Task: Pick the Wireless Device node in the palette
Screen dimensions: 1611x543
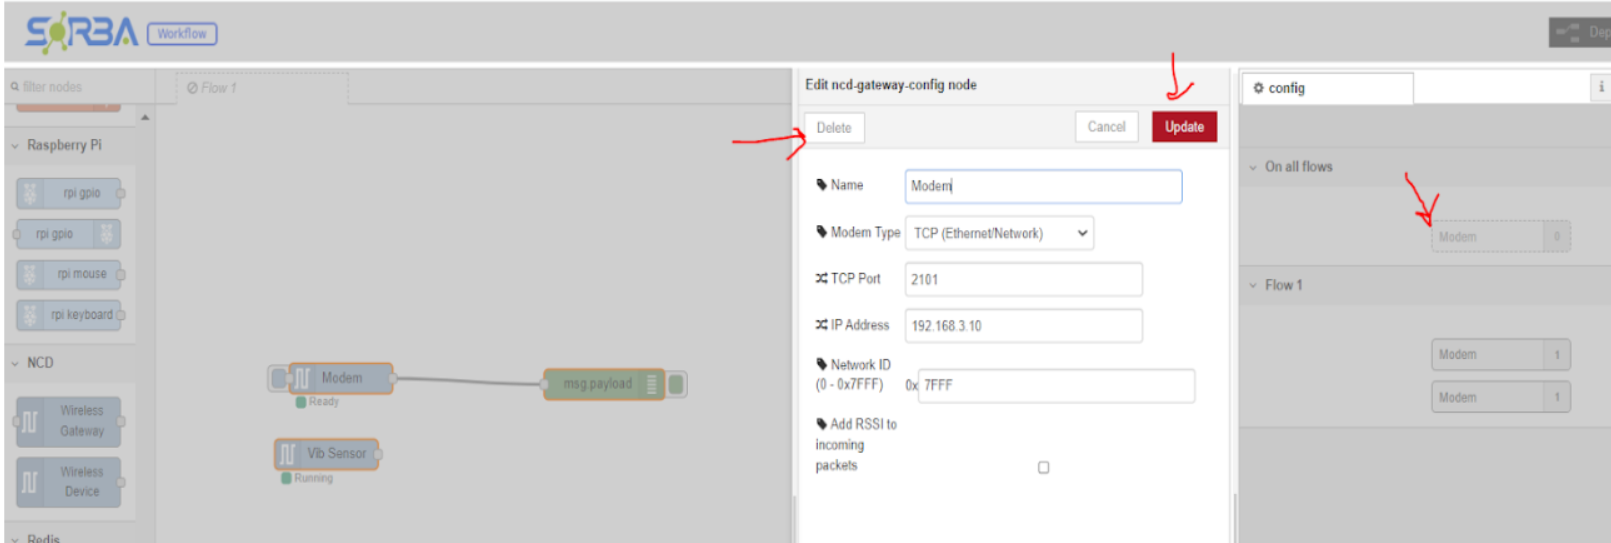Action: click(x=69, y=481)
